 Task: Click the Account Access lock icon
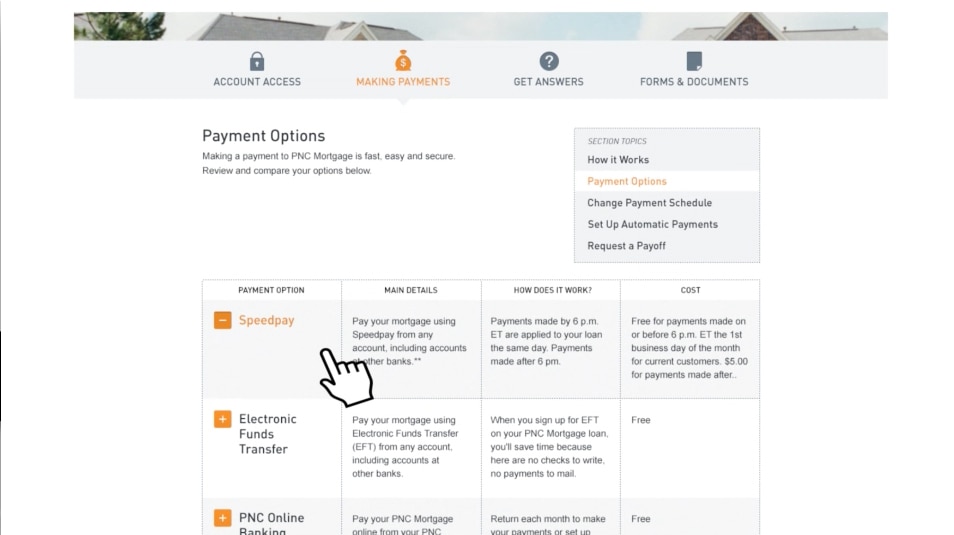click(x=257, y=61)
